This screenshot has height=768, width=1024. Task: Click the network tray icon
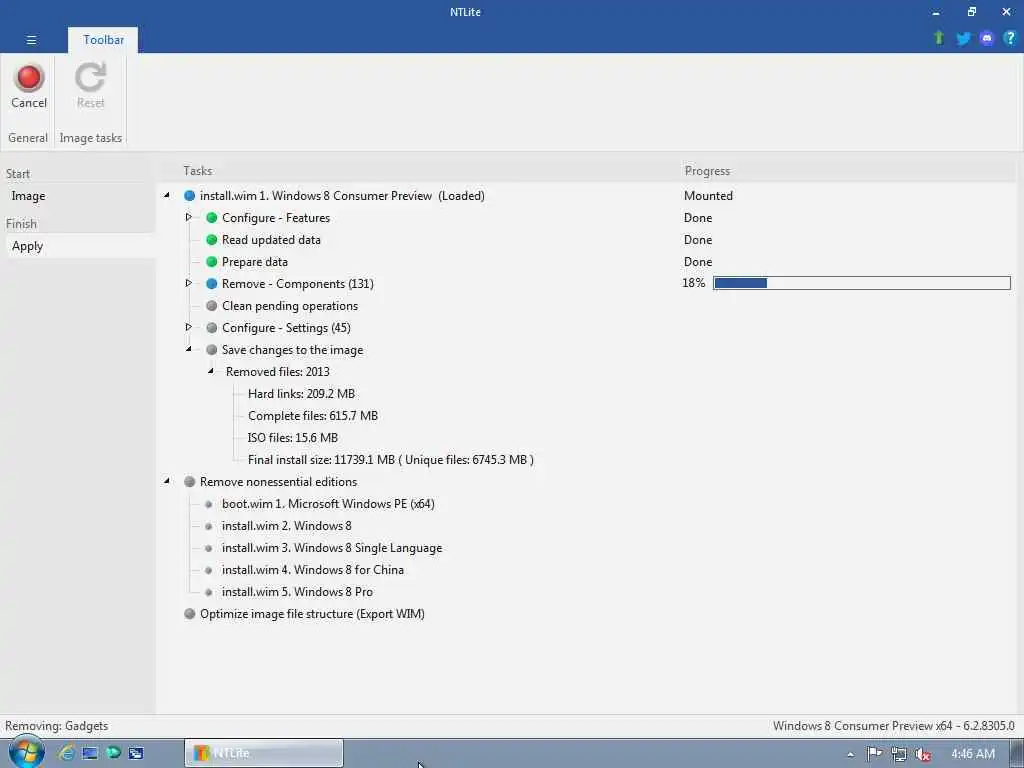point(899,754)
